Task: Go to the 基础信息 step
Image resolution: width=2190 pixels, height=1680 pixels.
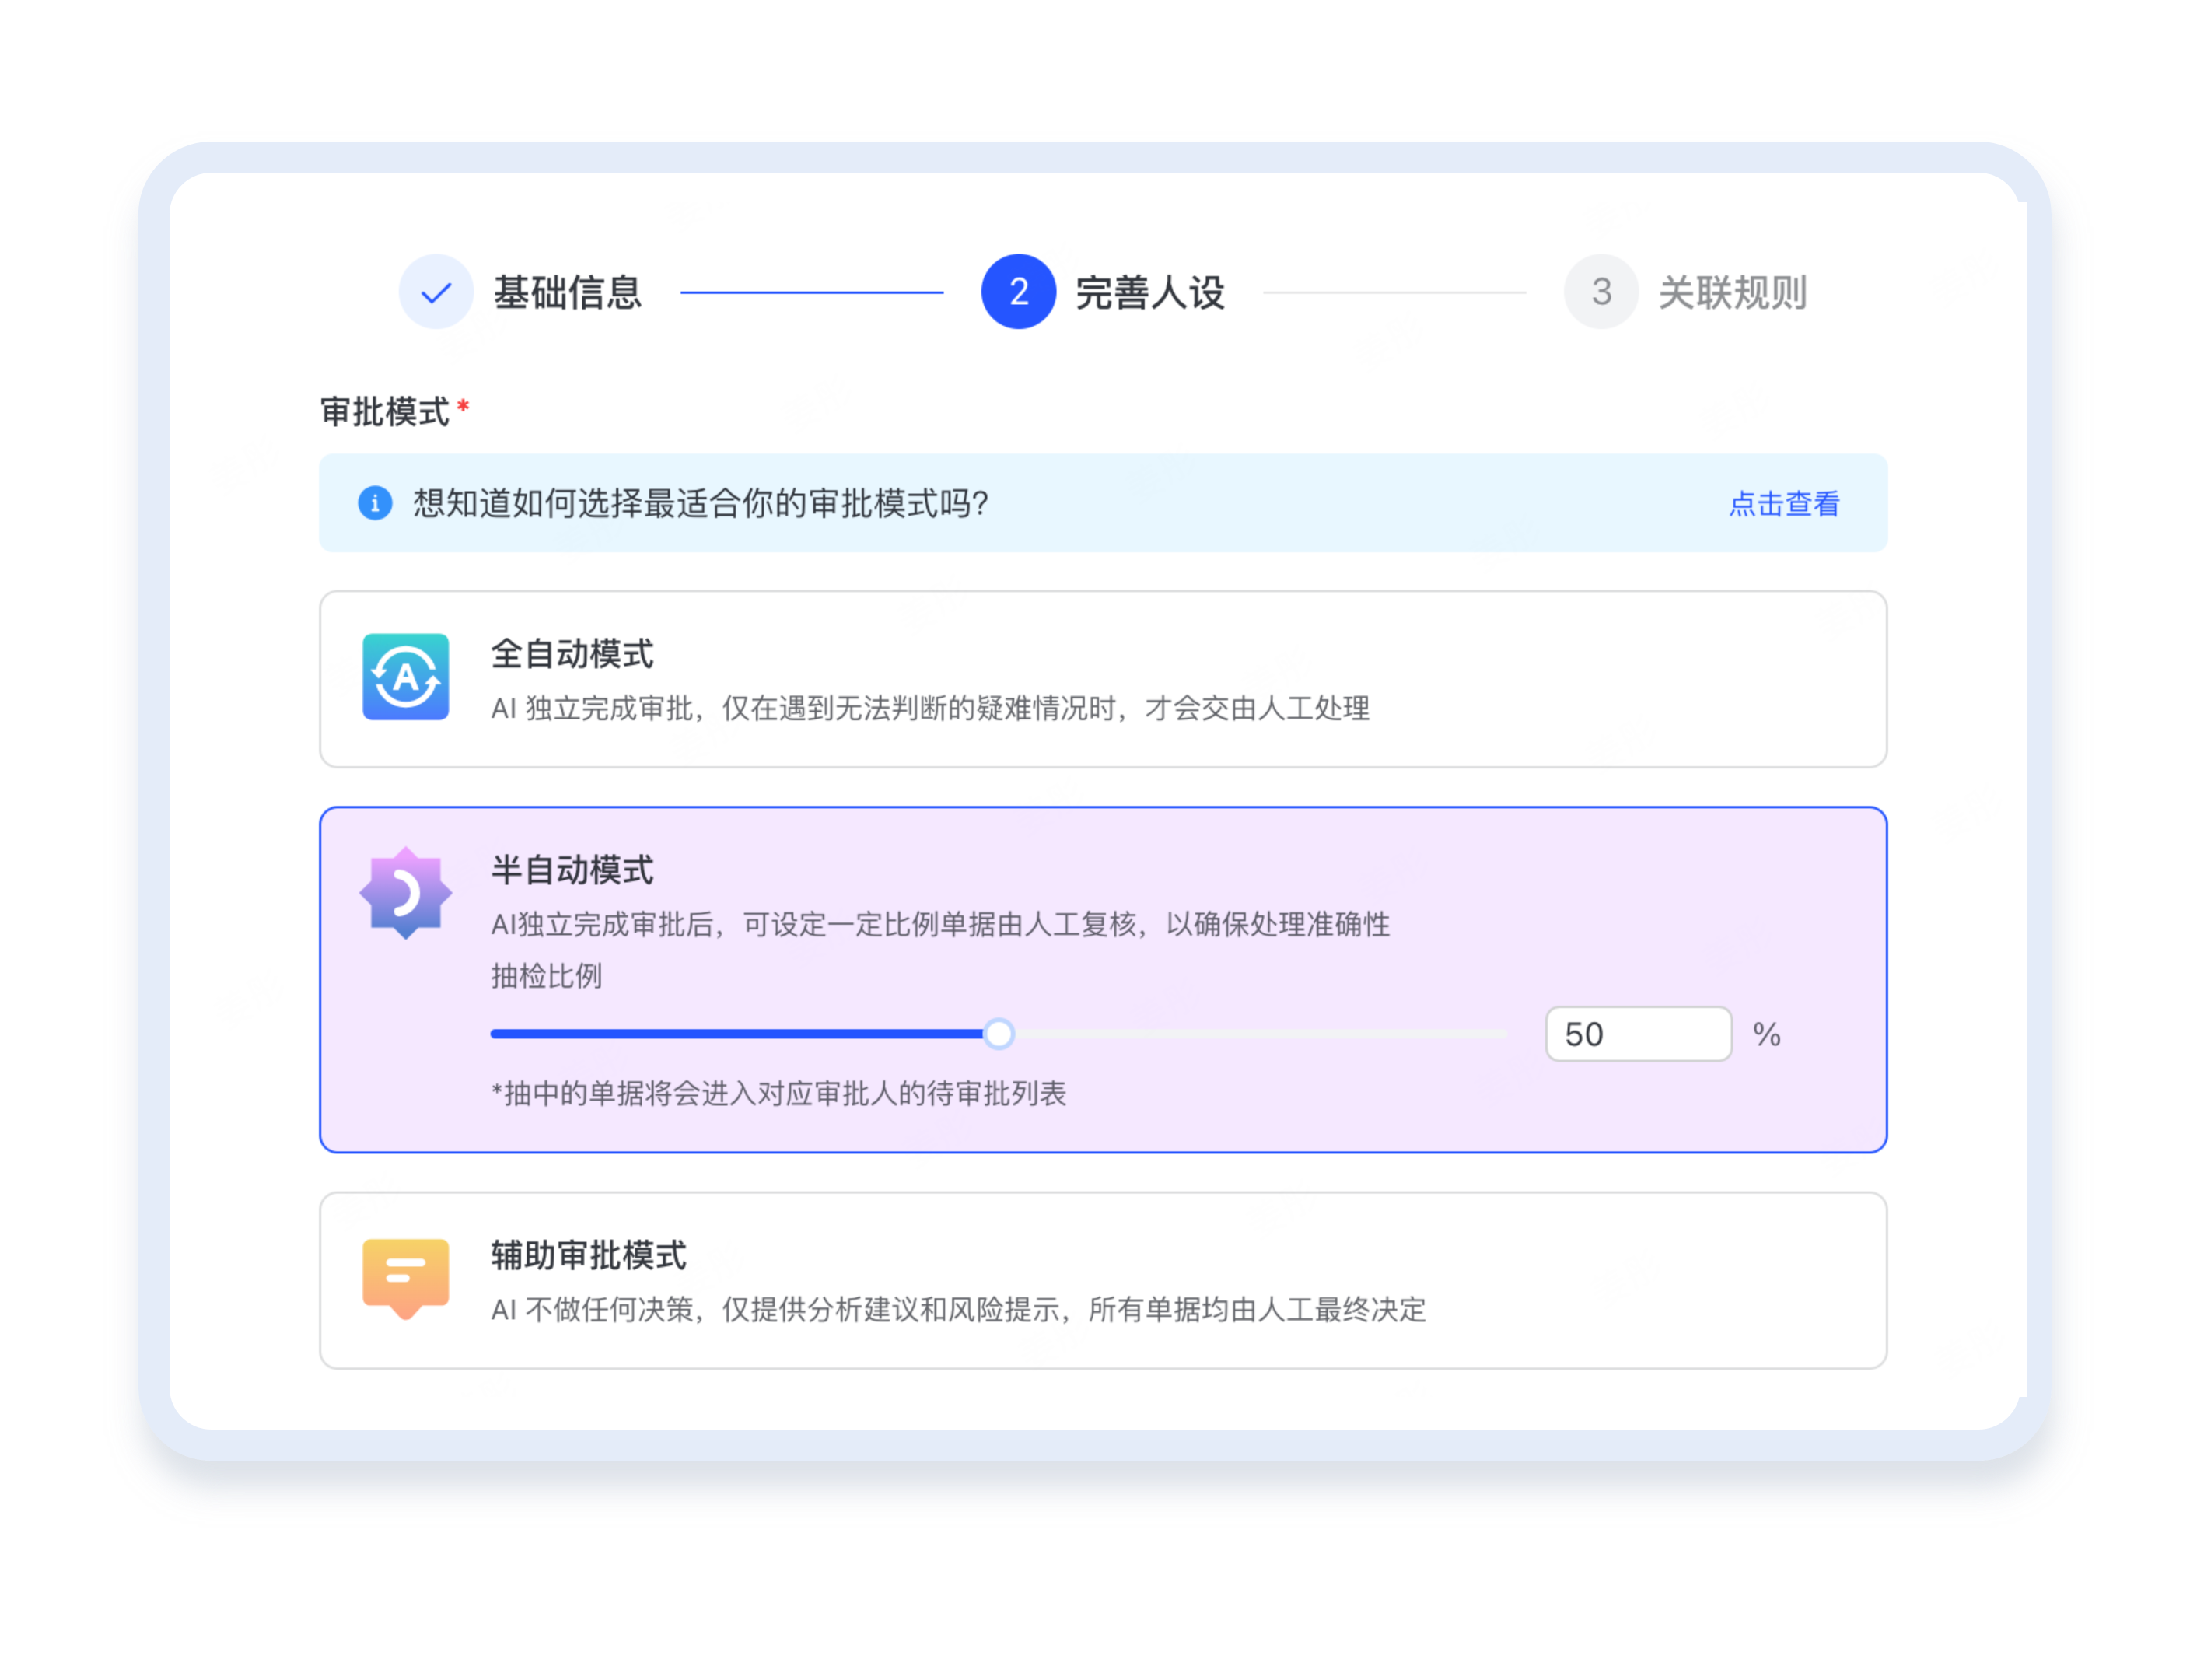Action: [567, 293]
